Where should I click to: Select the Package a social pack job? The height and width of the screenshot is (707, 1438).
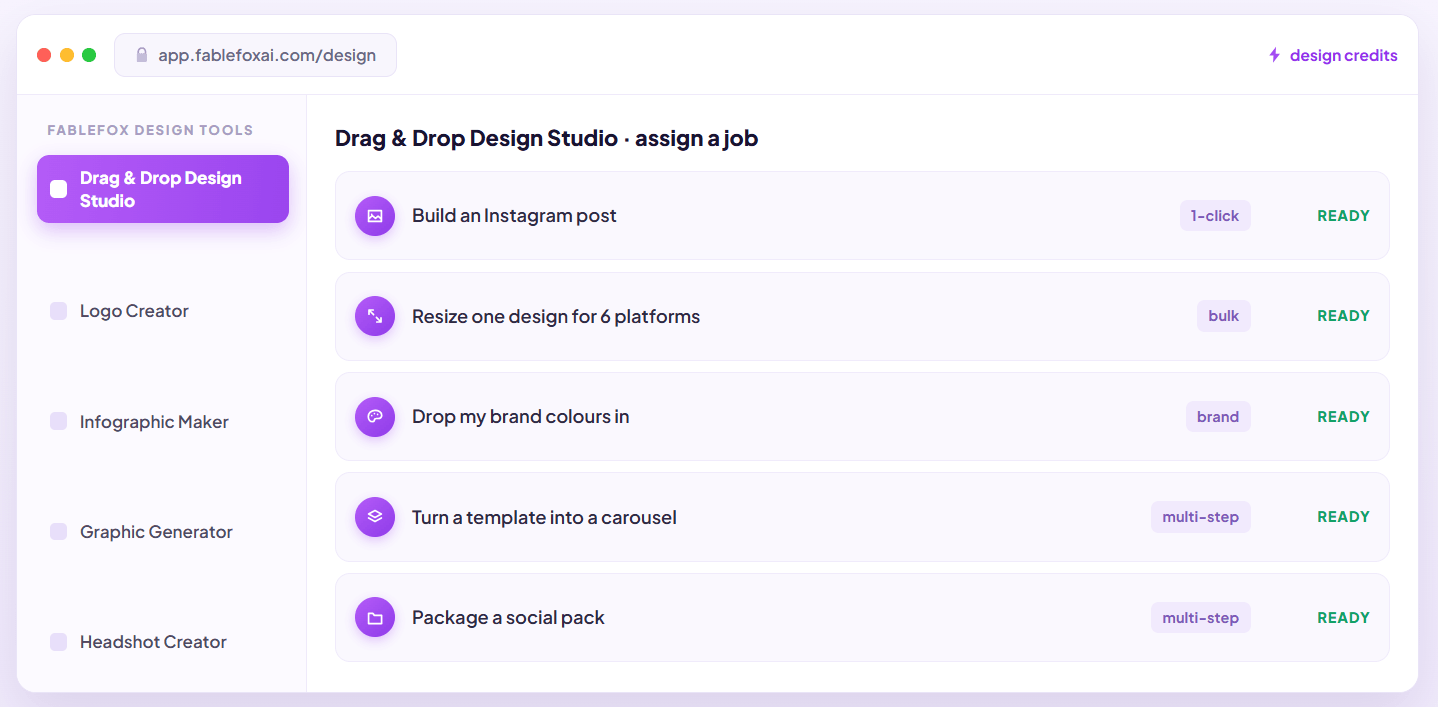pyautogui.click(x=862, y=618)
